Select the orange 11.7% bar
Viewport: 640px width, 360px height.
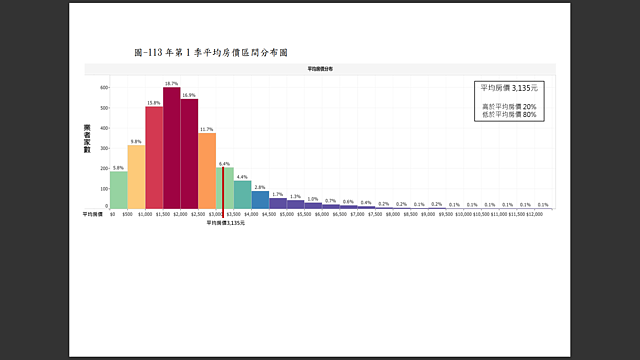[207, 171]
